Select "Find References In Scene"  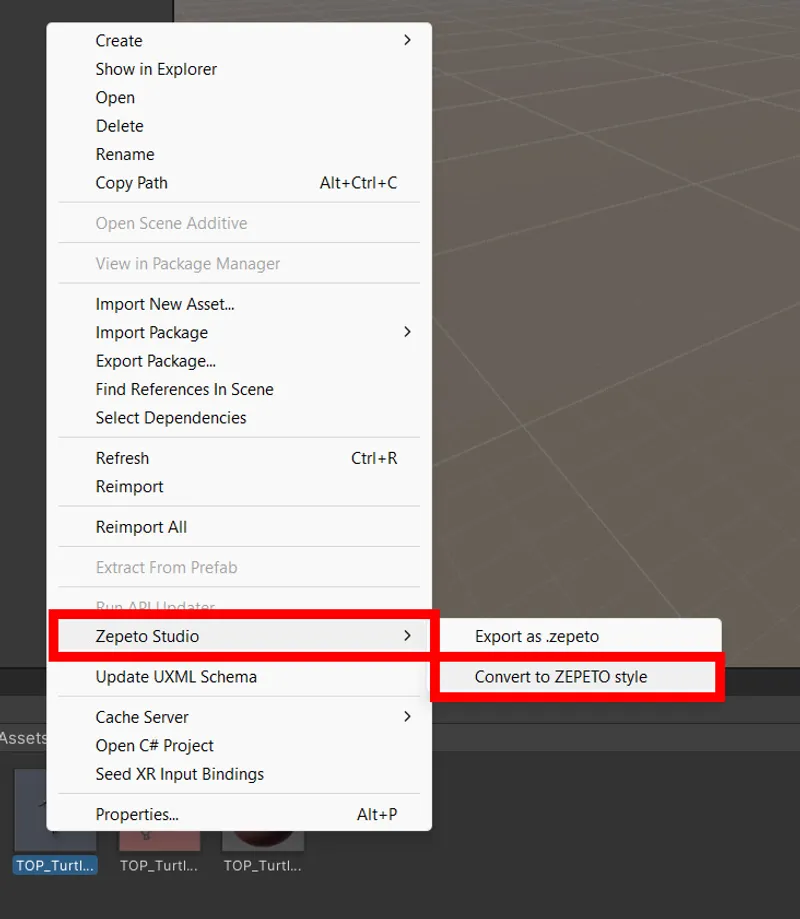184,389
